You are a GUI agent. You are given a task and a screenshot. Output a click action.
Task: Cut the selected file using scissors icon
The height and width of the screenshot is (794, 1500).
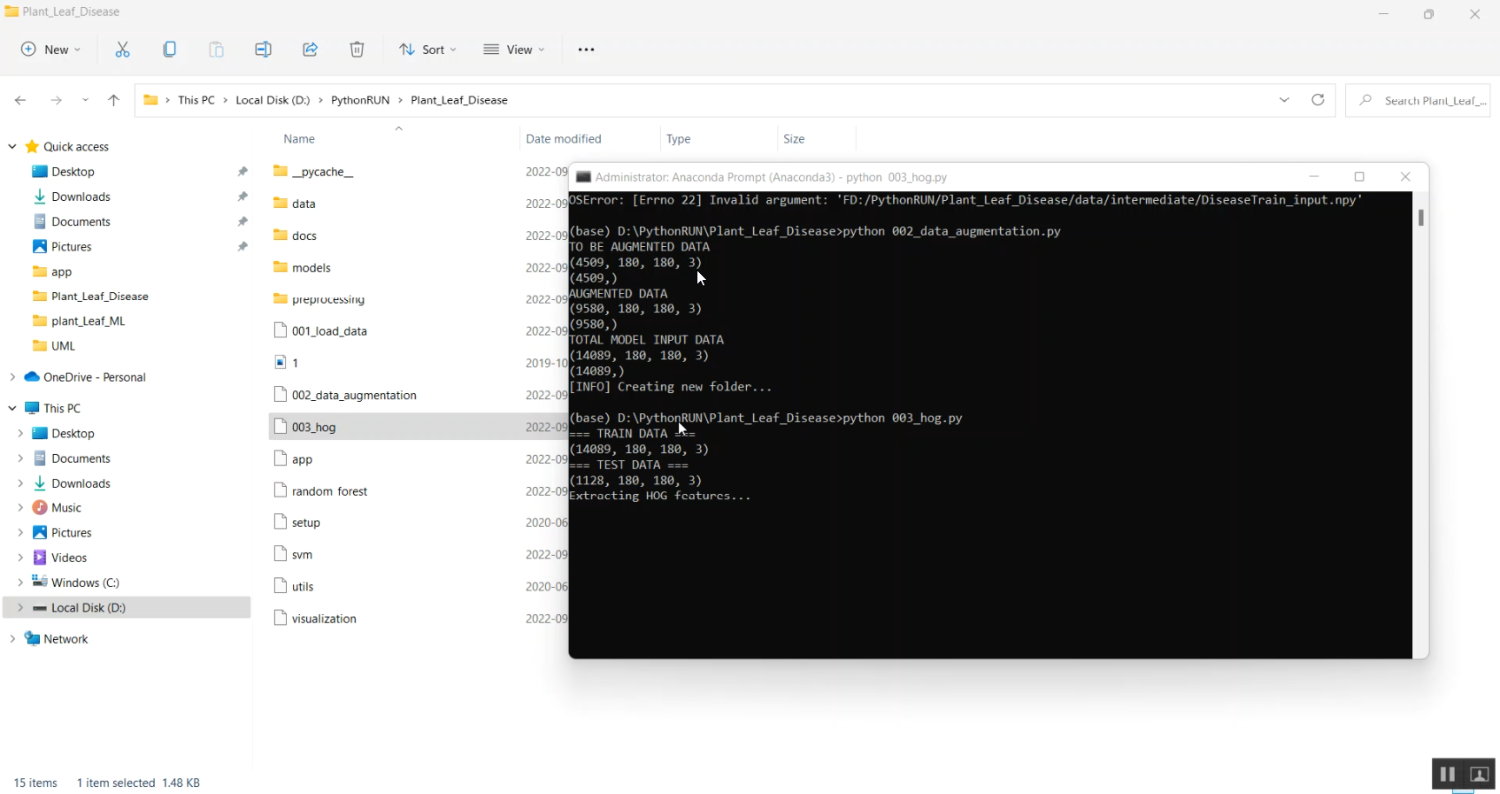(x=122, y=49)
